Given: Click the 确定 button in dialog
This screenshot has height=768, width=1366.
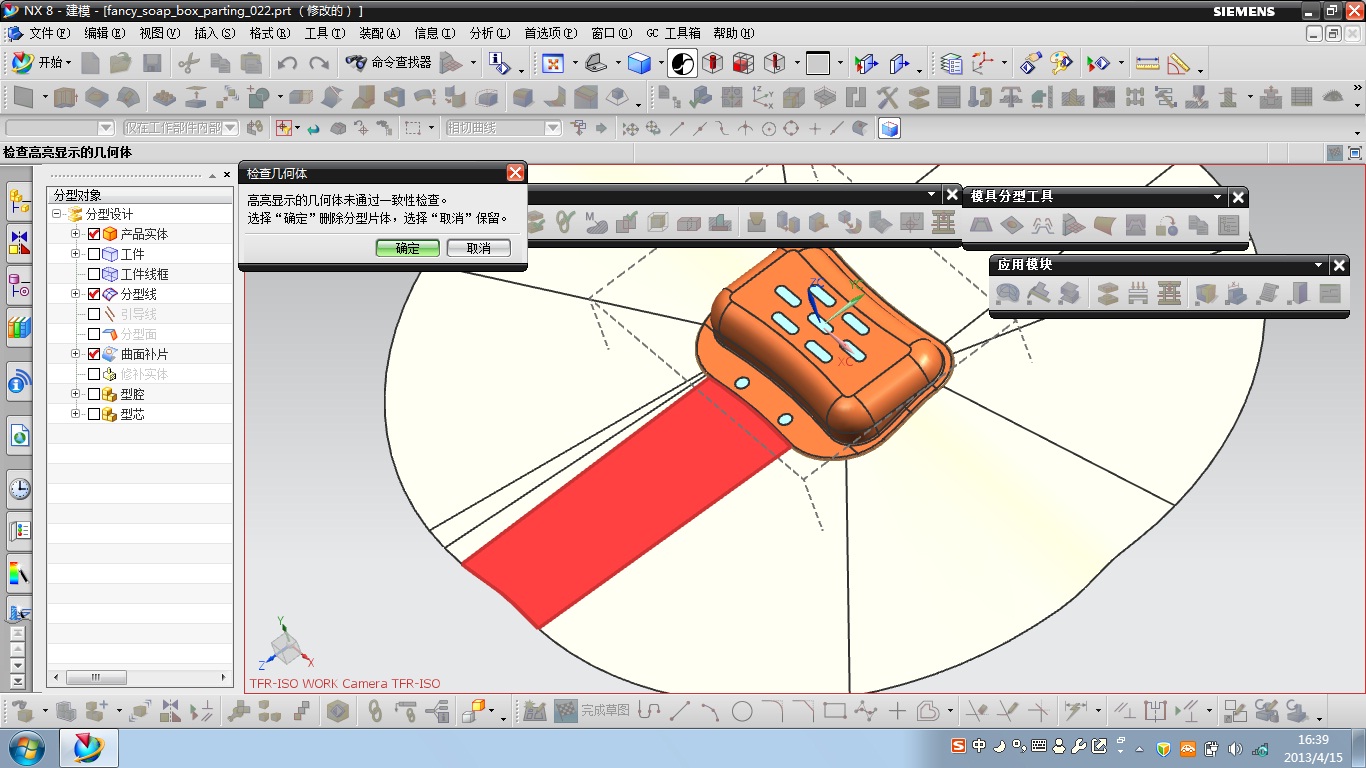Looking at the screenshot, I should point(407,248).
